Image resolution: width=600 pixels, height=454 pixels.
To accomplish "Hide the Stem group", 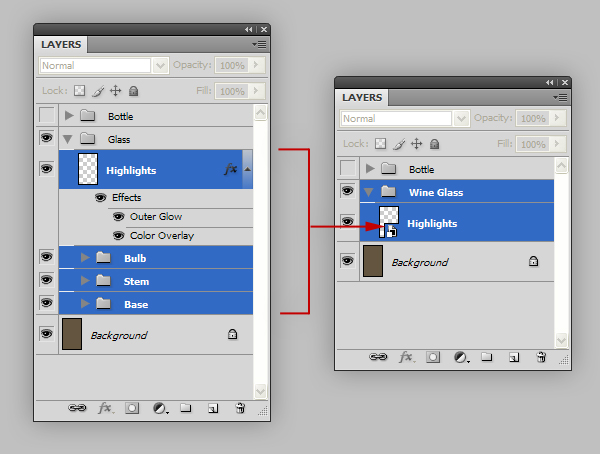I will pyautogui.click(x=47, y=279).
